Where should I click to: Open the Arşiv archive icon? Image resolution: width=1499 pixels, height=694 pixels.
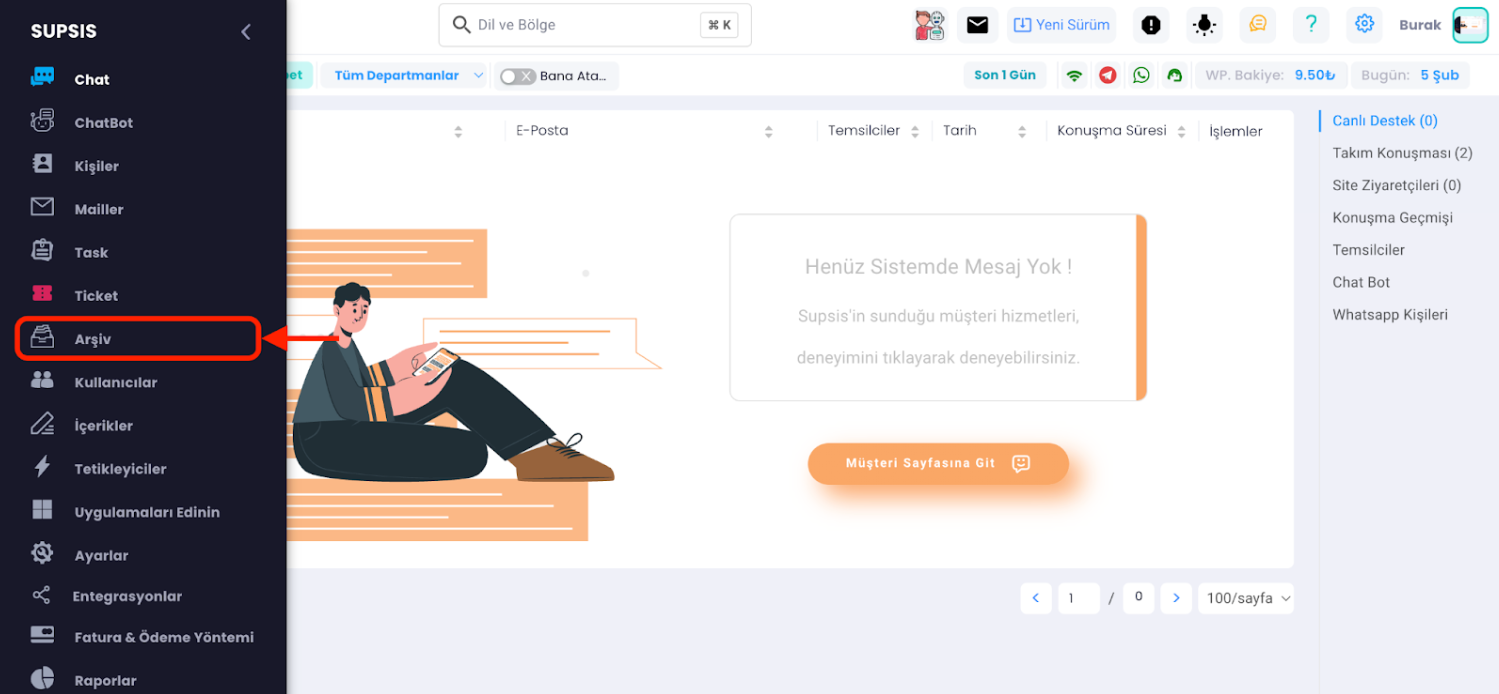point(42,338)
